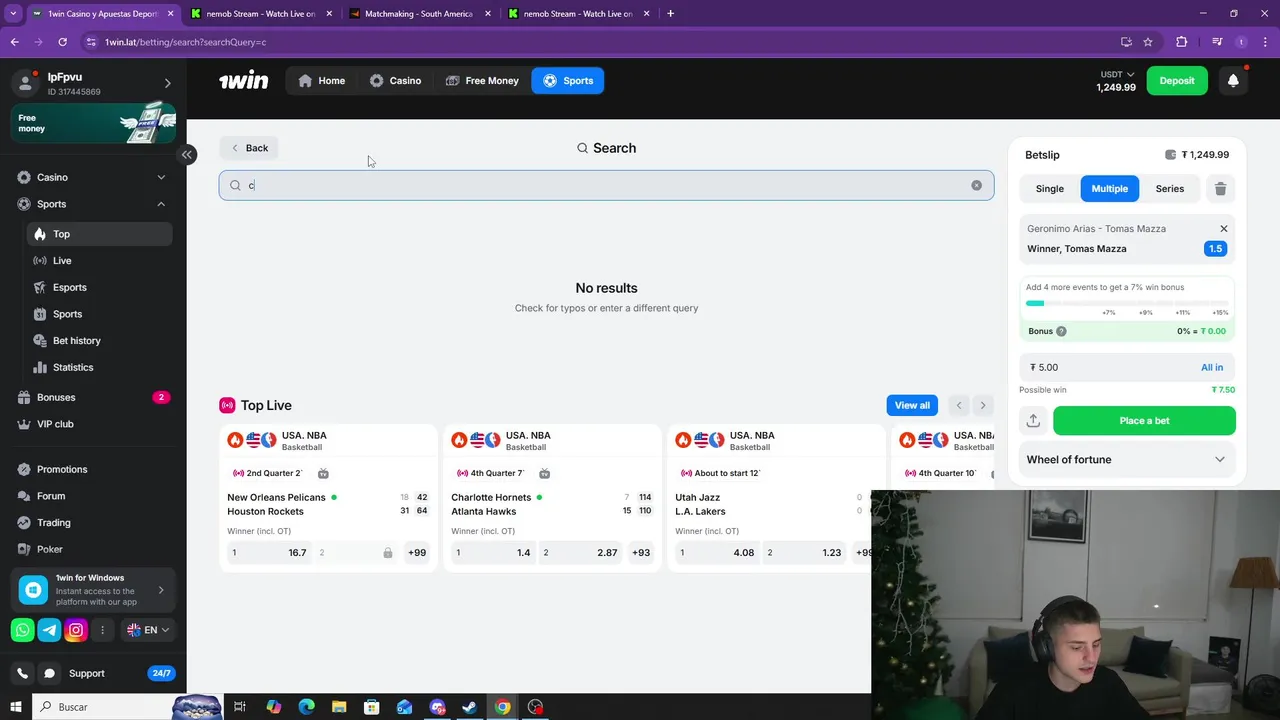Open VIP club in sidebar

coord(94,424)
